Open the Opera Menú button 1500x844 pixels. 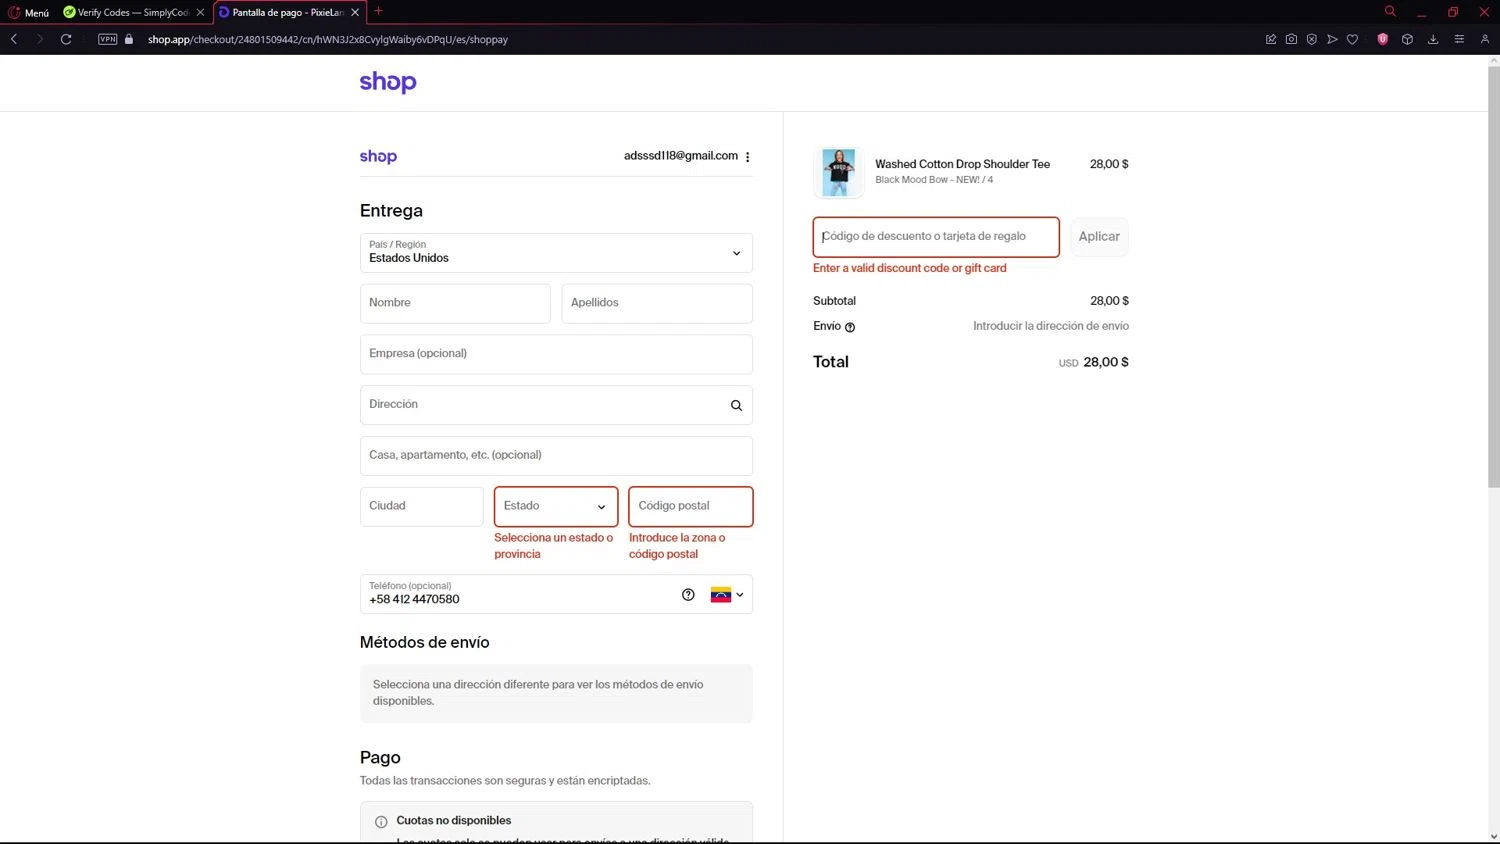28,12
